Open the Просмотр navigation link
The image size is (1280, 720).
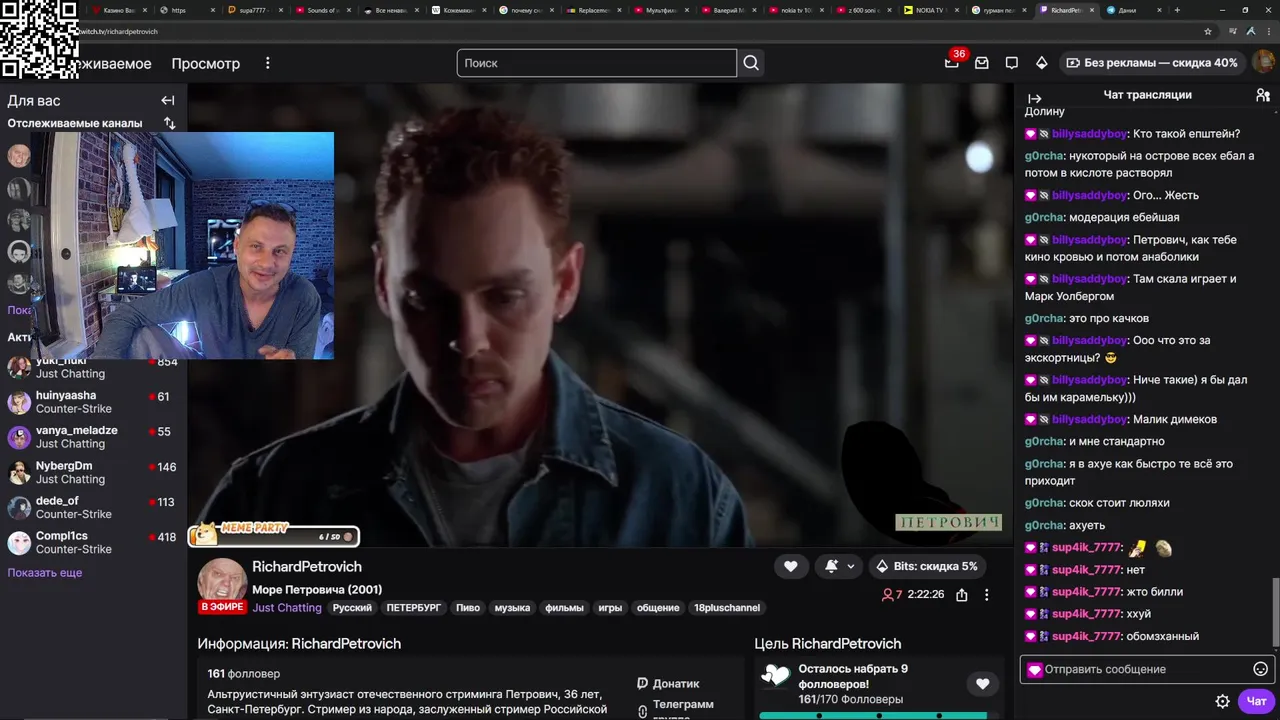pos(206,63)
